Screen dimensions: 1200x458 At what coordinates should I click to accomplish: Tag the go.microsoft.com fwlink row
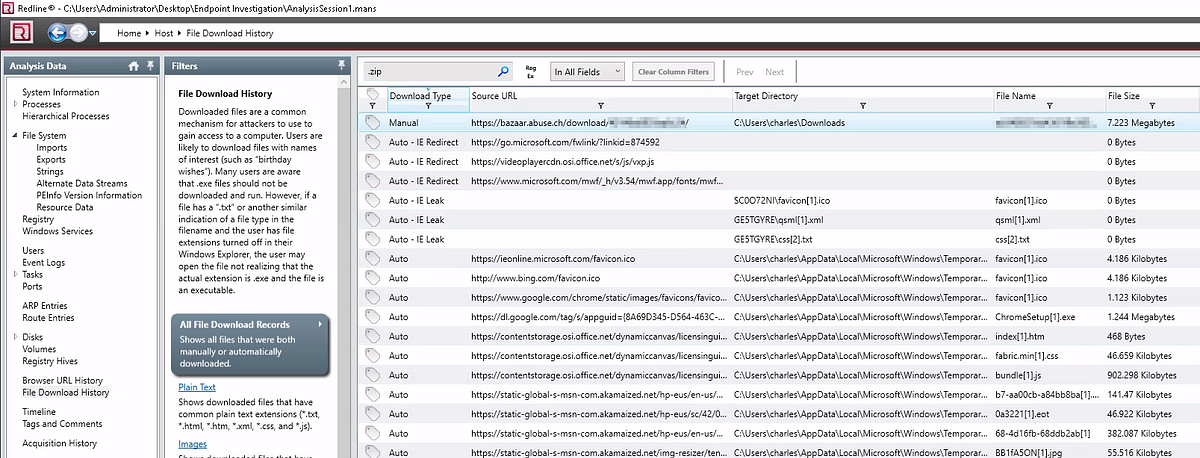(372, 142)
